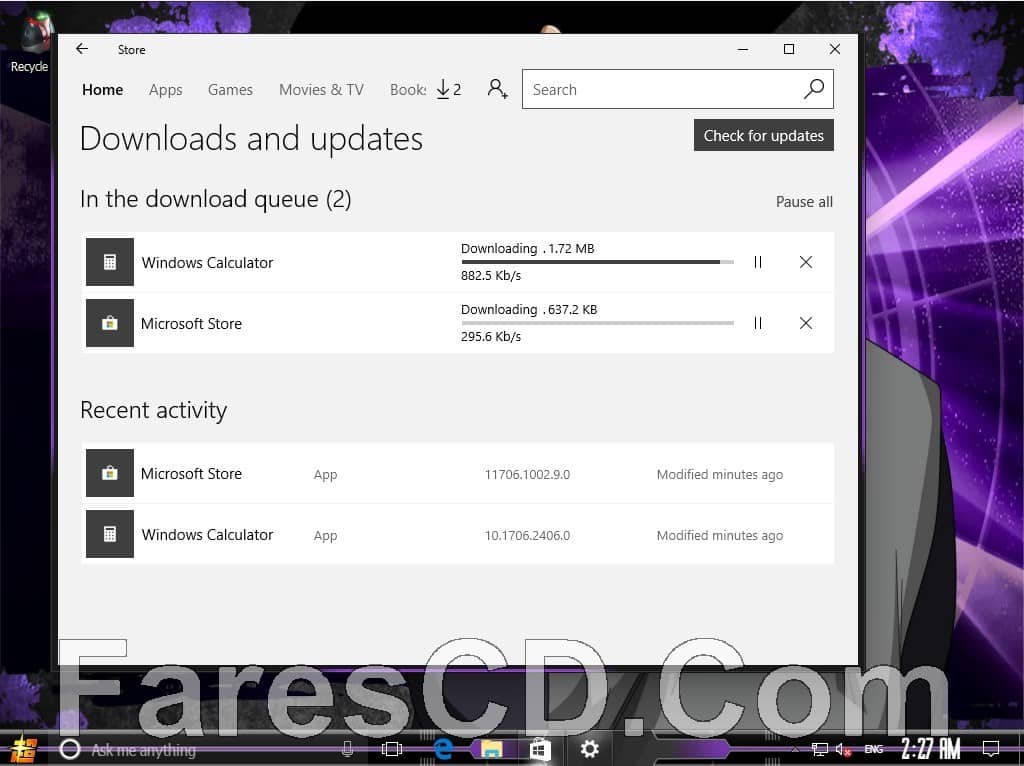The height and width of the screenshot is (766, 1024).
Task: Click version 10.1706.2406.0 text
Action: tap(527, 535)
